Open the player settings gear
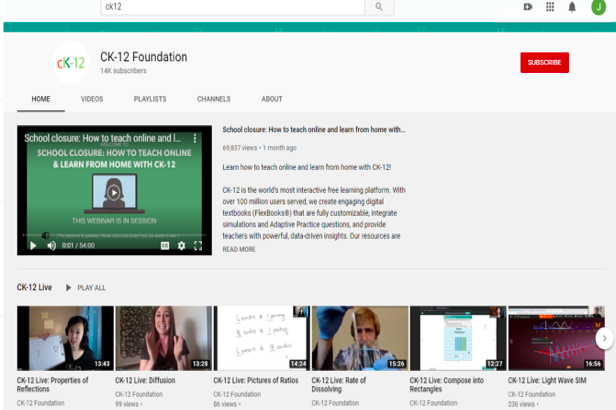The image size is (616, 410). [182, 245]
